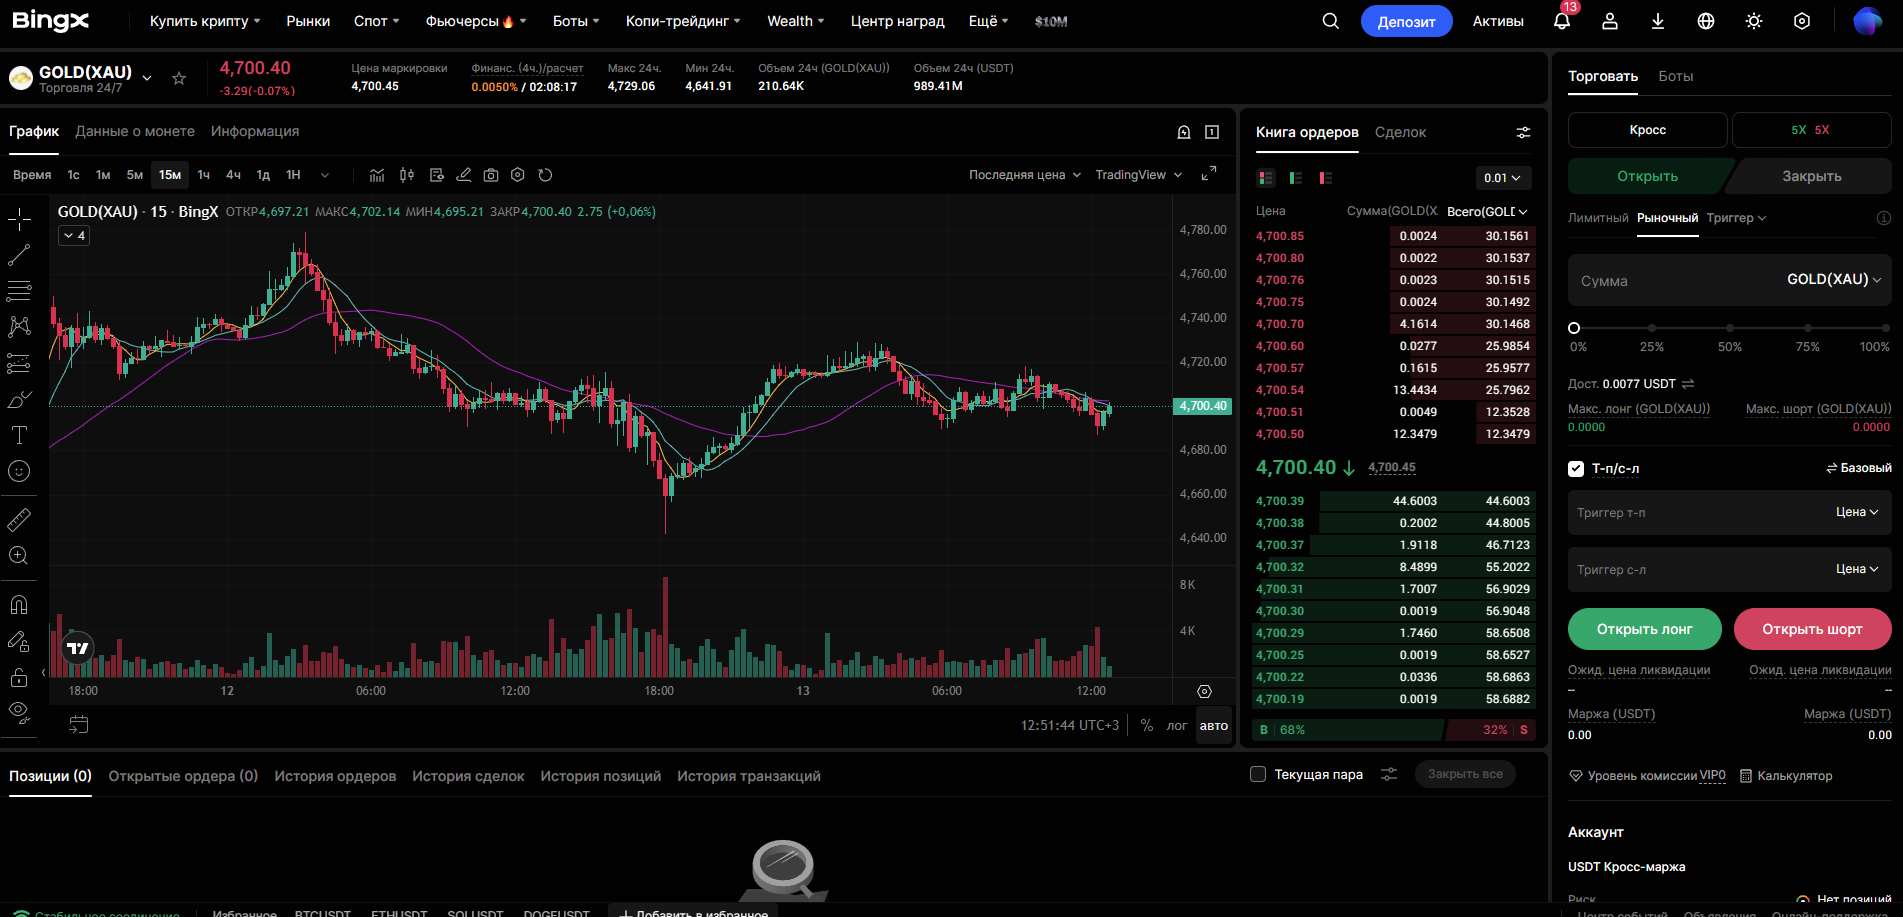Select the chart zoom-in tool
Screen dimensions: 1903x917
pos(19,556)
